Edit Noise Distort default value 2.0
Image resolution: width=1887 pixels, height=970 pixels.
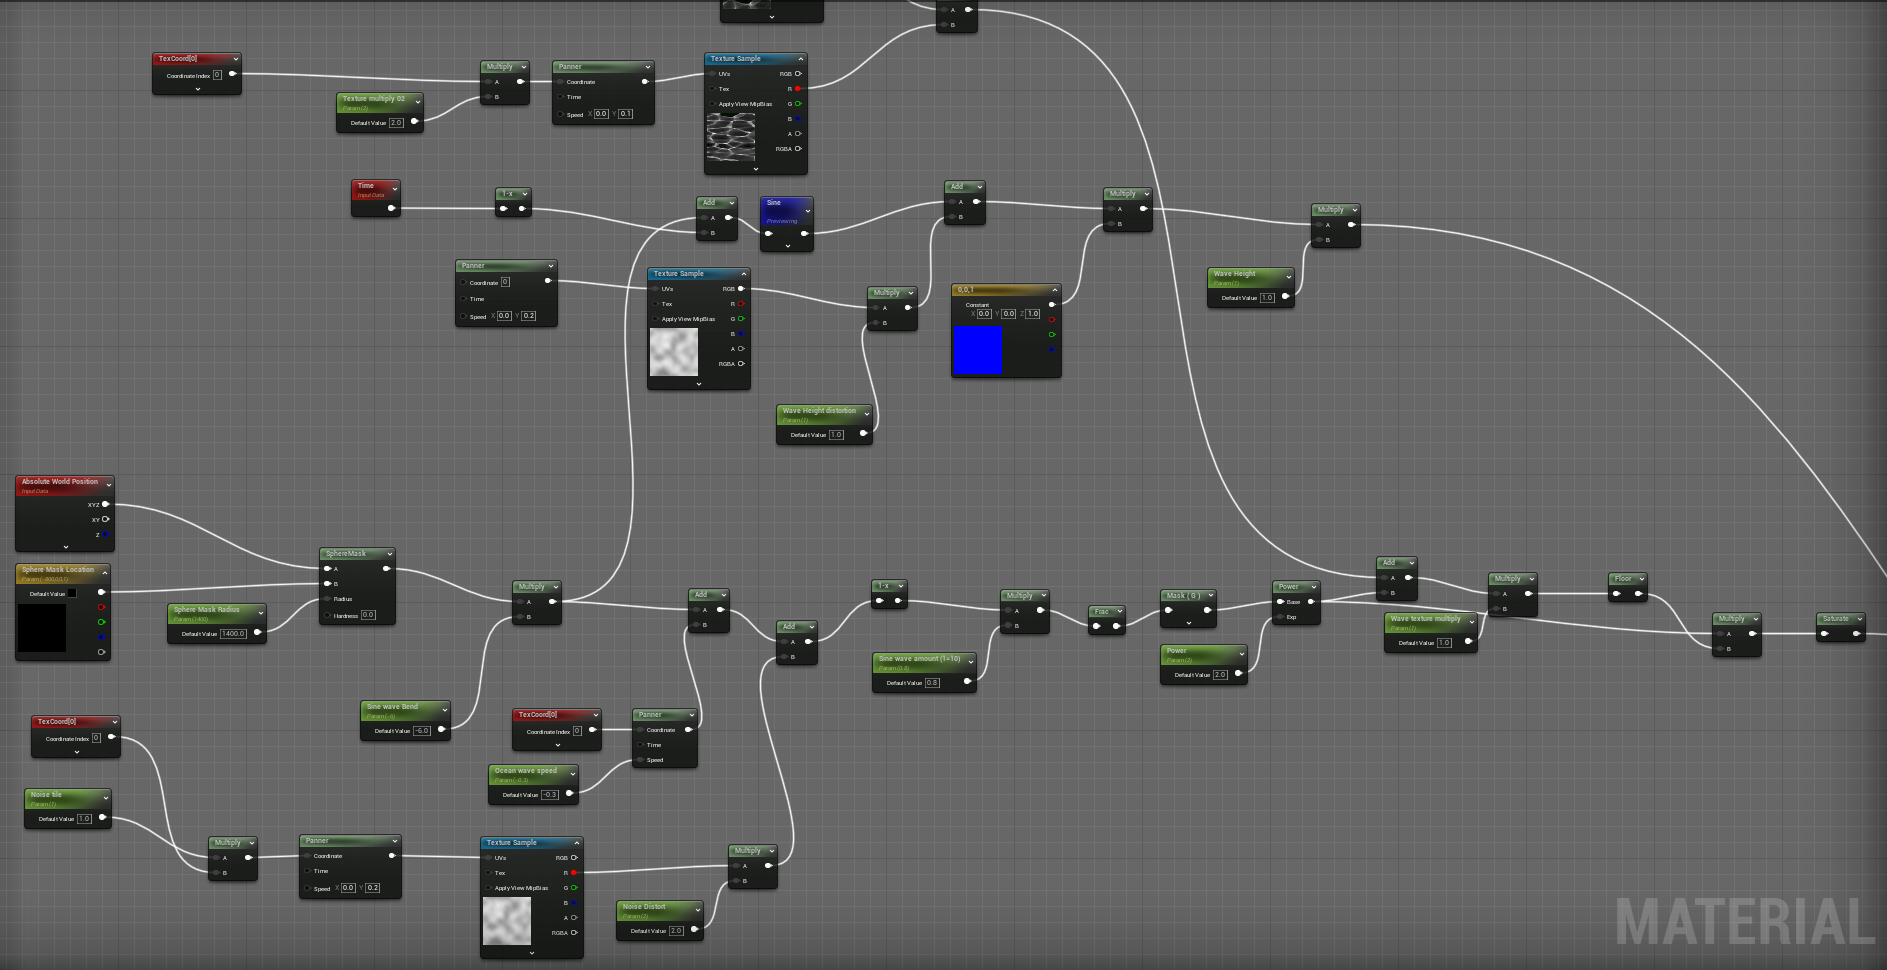tap(676, 930)
